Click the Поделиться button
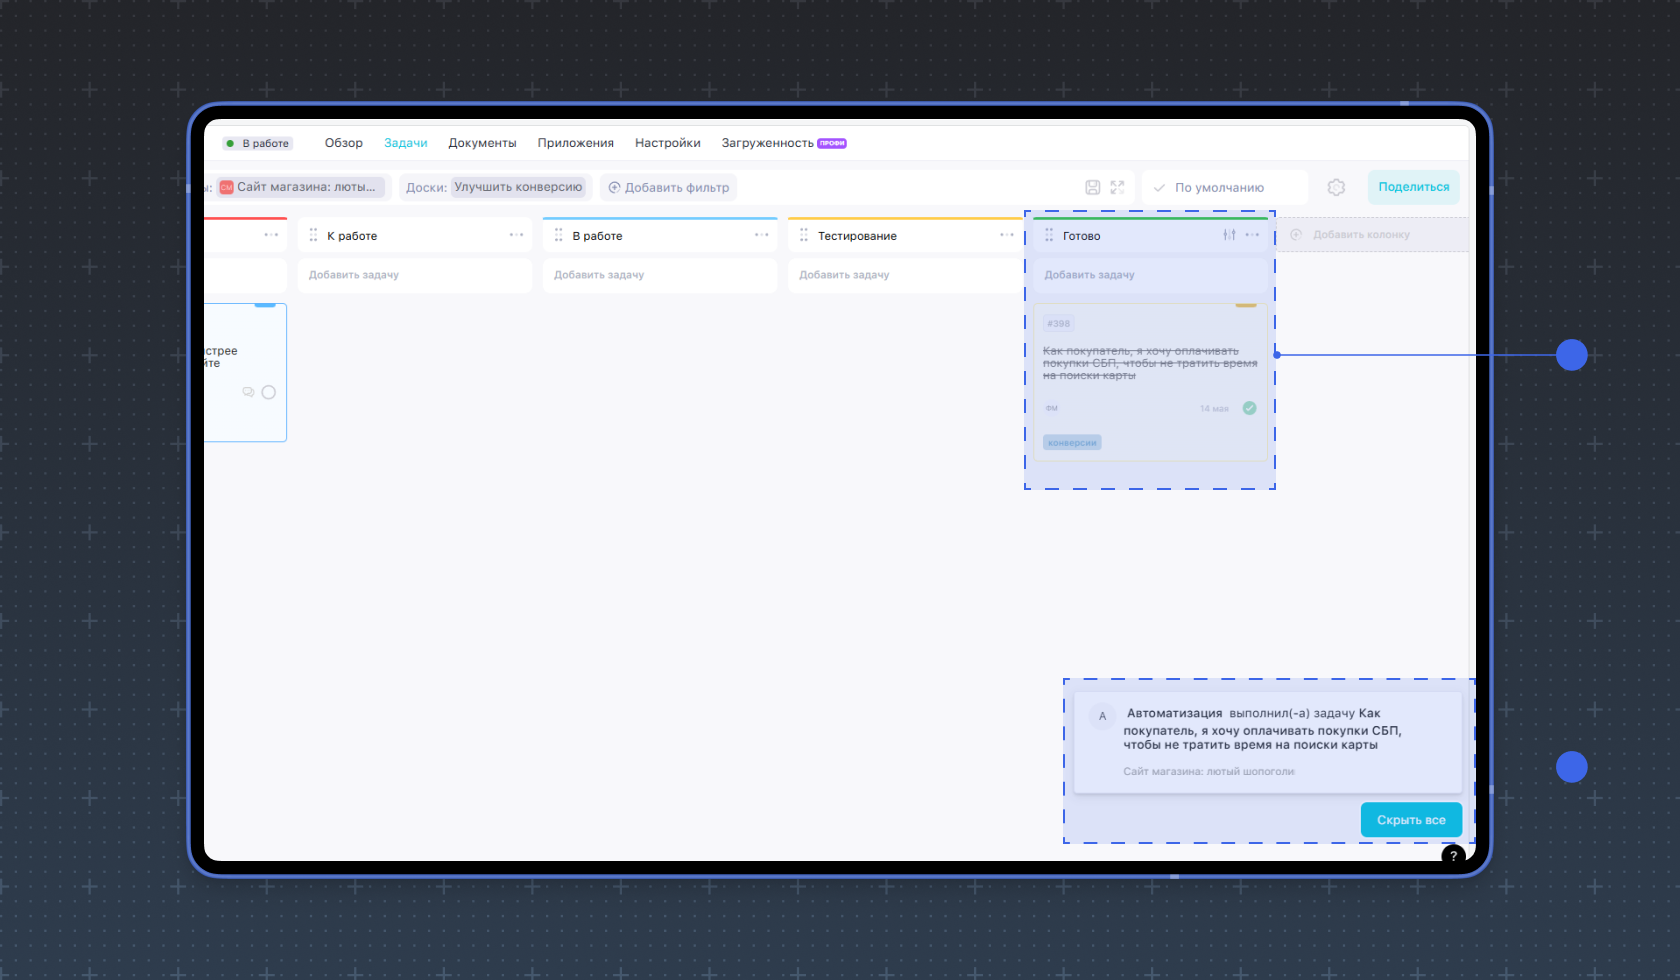 click(1413, 187)
